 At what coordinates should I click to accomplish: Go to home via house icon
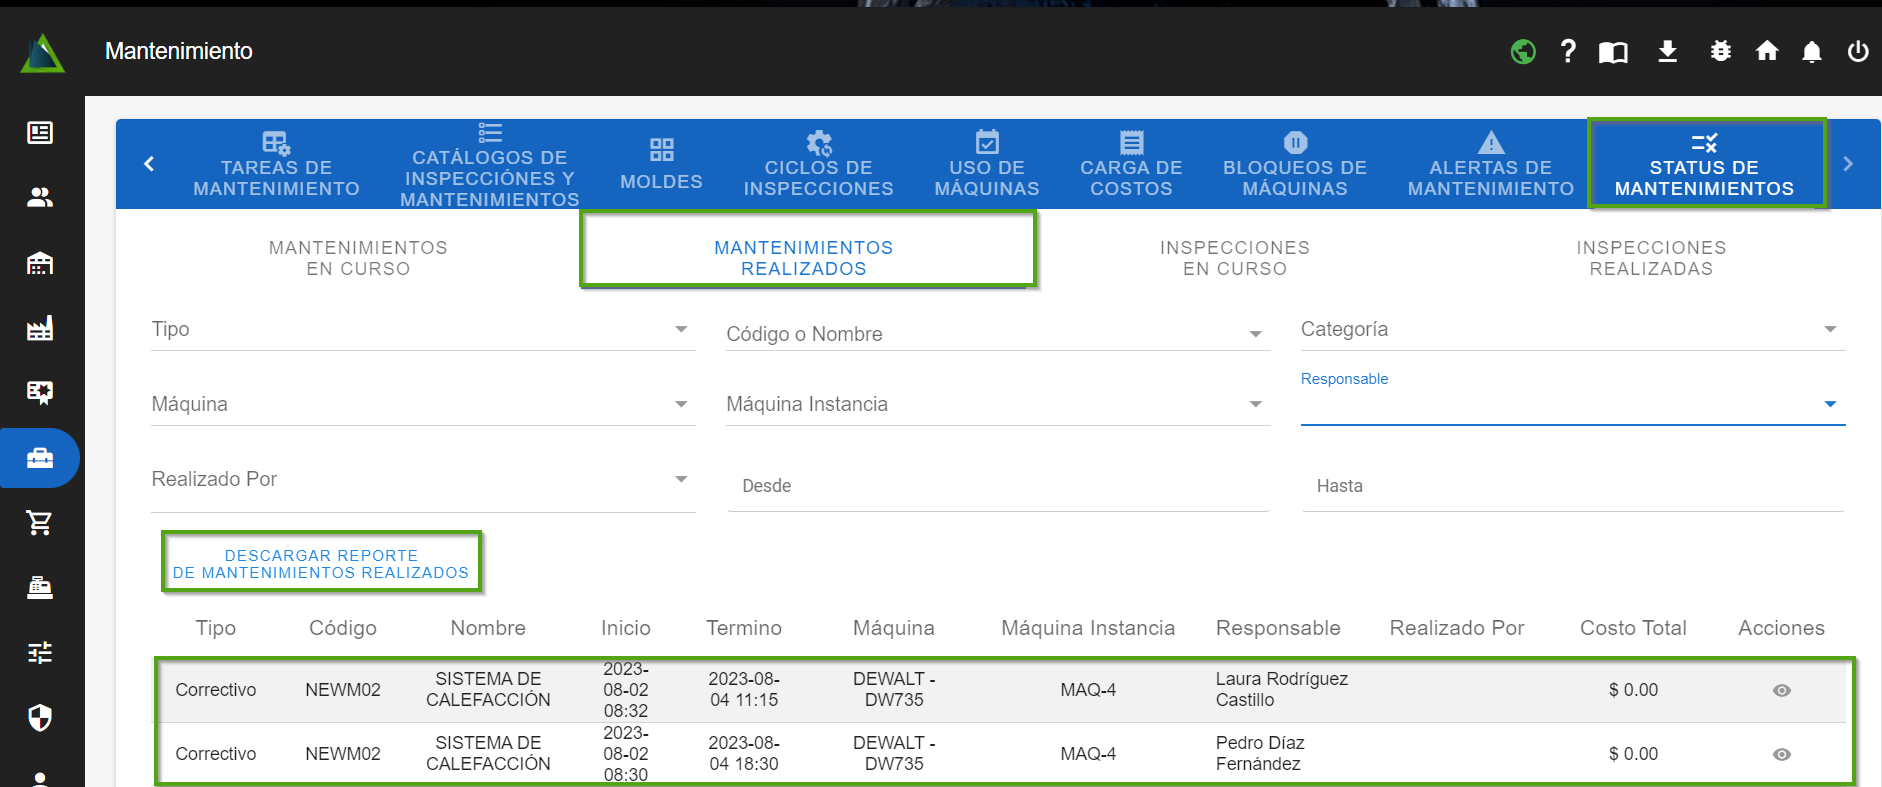point(1767,51)
